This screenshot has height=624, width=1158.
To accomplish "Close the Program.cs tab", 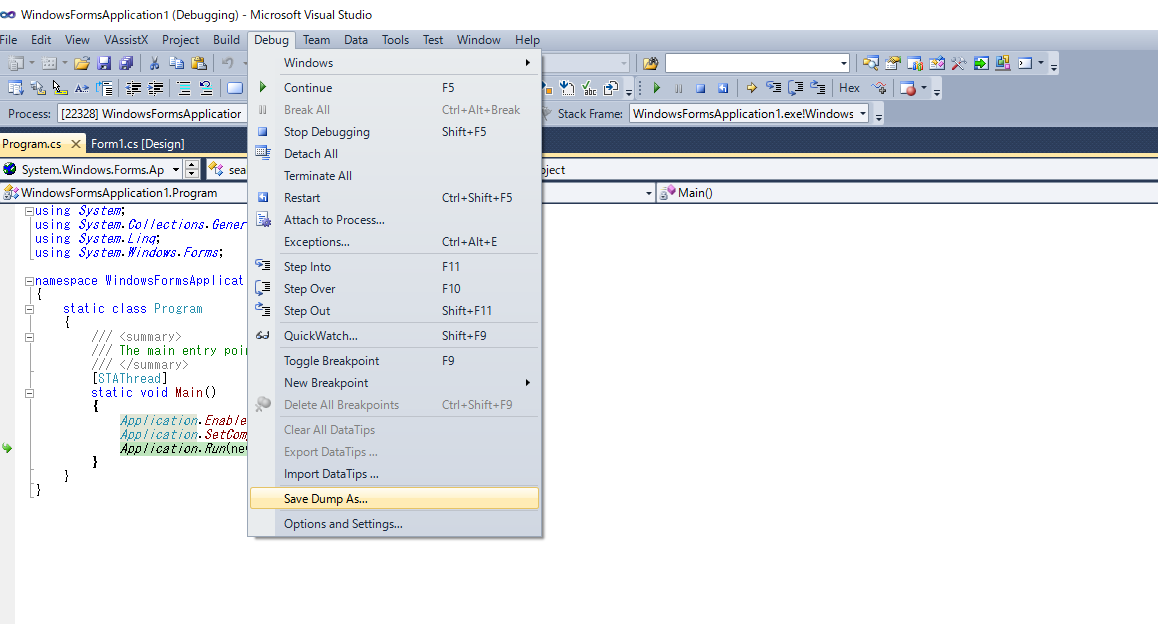I will pos(75,144).
